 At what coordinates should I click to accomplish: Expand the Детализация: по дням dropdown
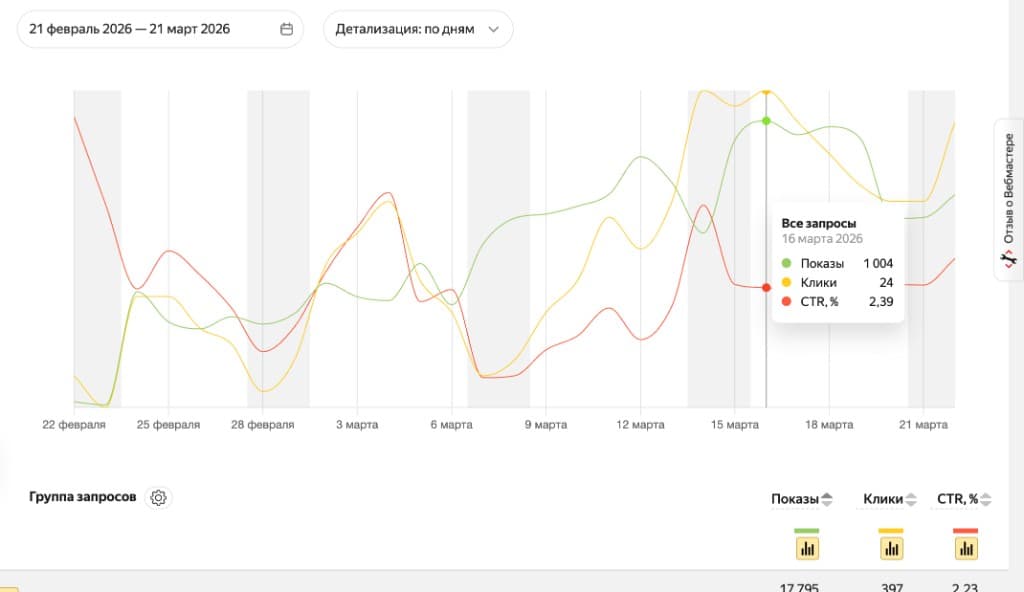point(417,29)
